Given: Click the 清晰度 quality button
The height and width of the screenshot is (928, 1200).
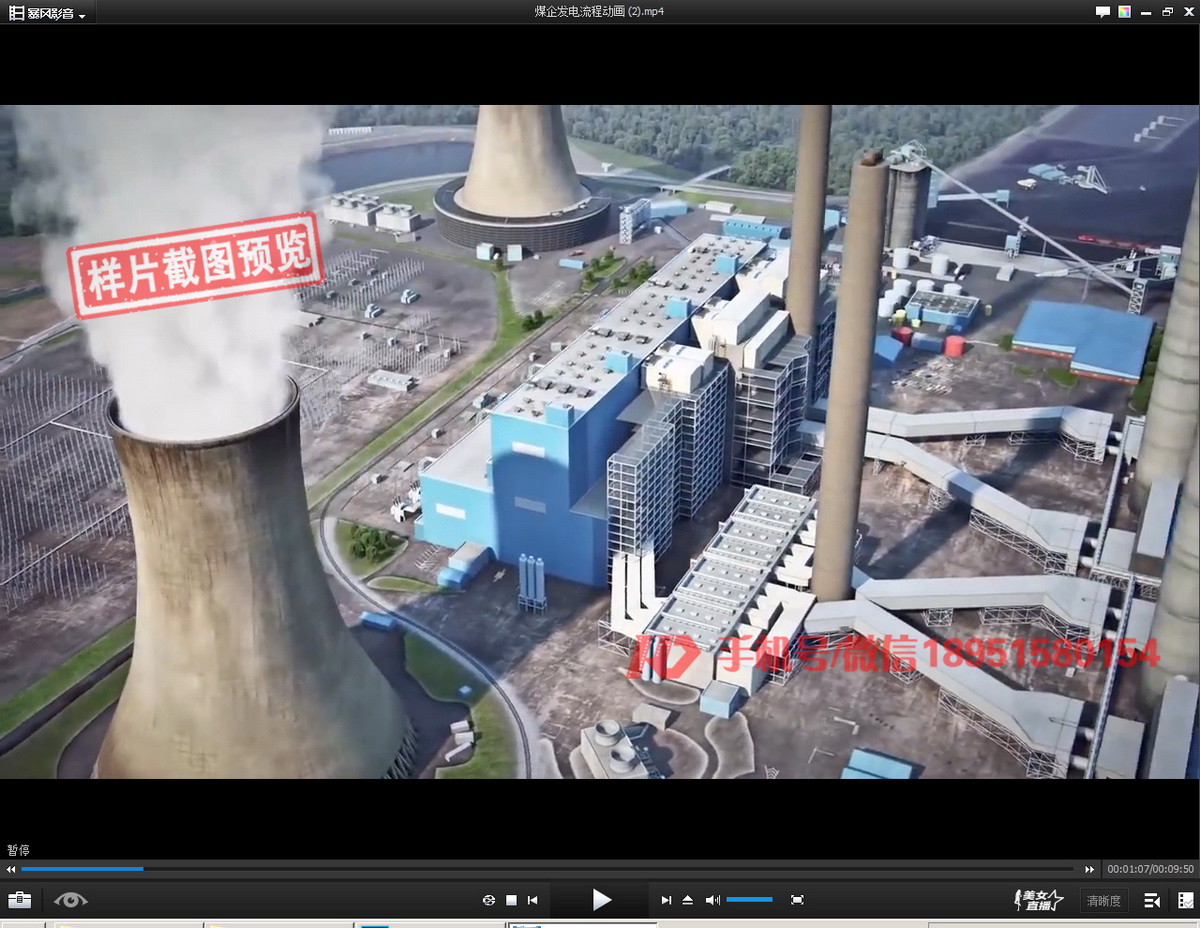Looking at the screenshot, I should pos(1103,900).
